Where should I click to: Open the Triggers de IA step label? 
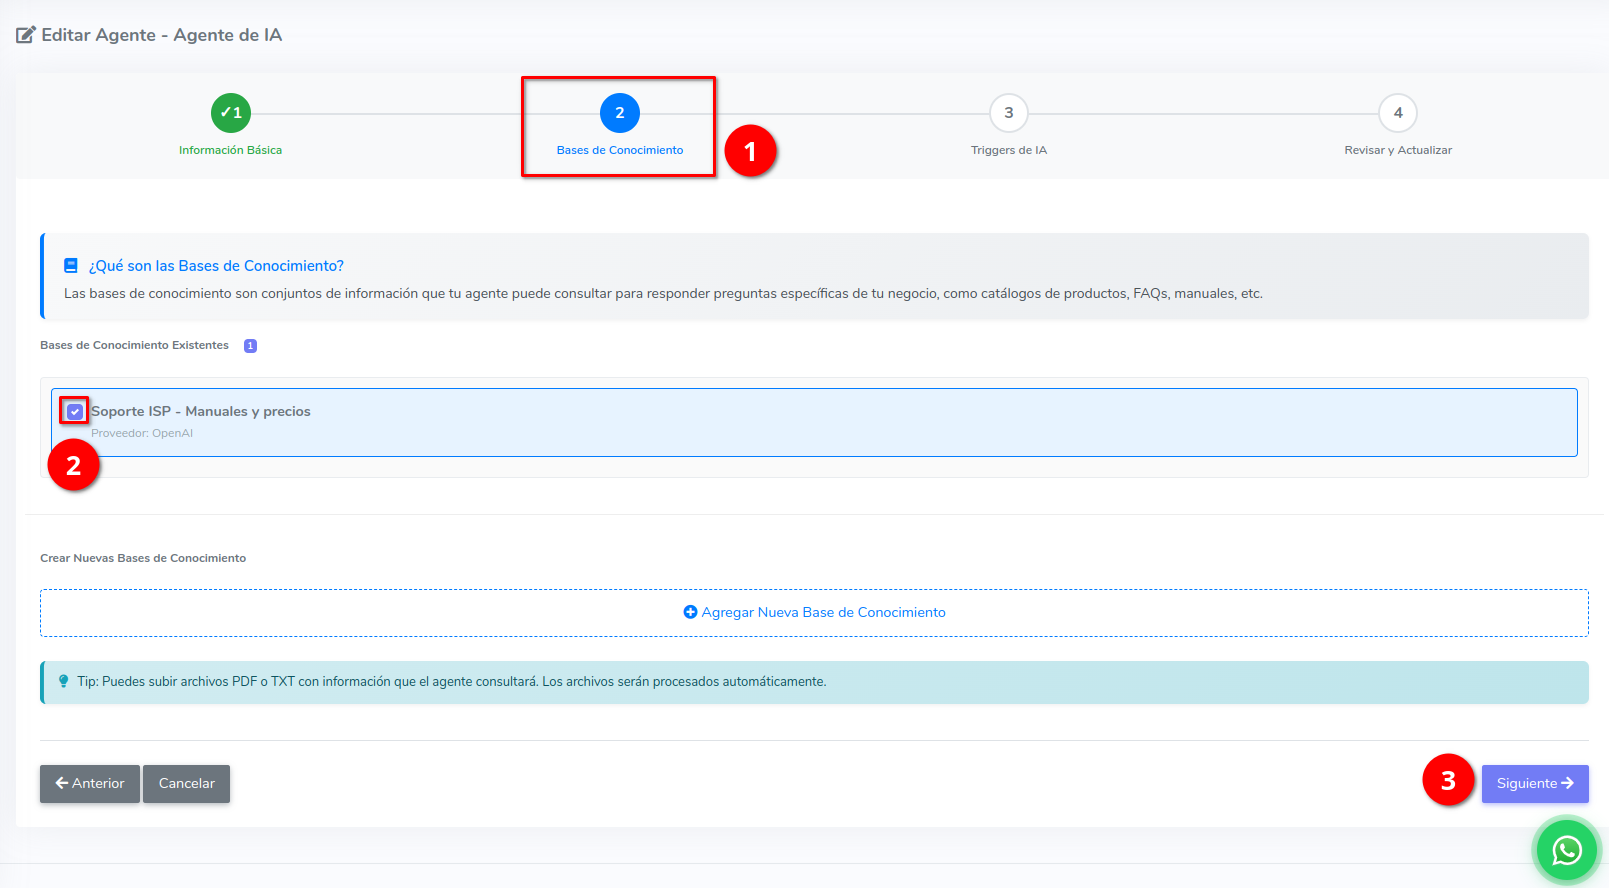[x=1008, y=150]
